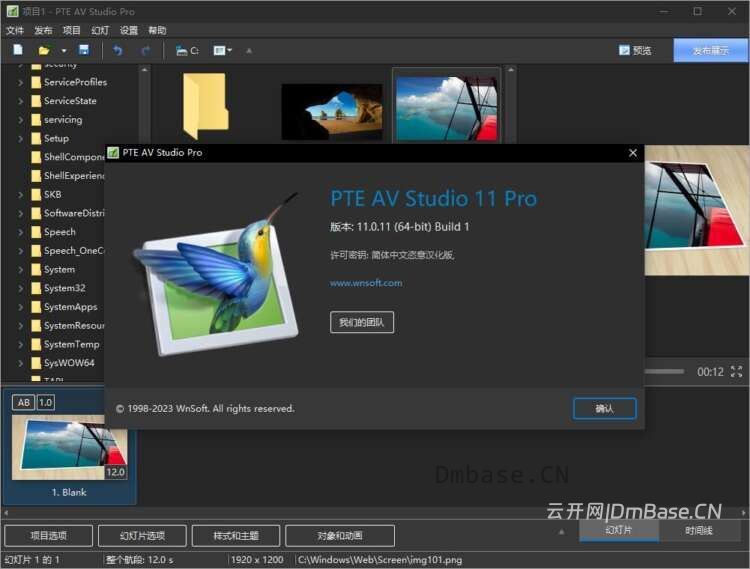Expand the ServiceState folder node
This screenshot has height=569, width=750.
(x=21, y=101)
